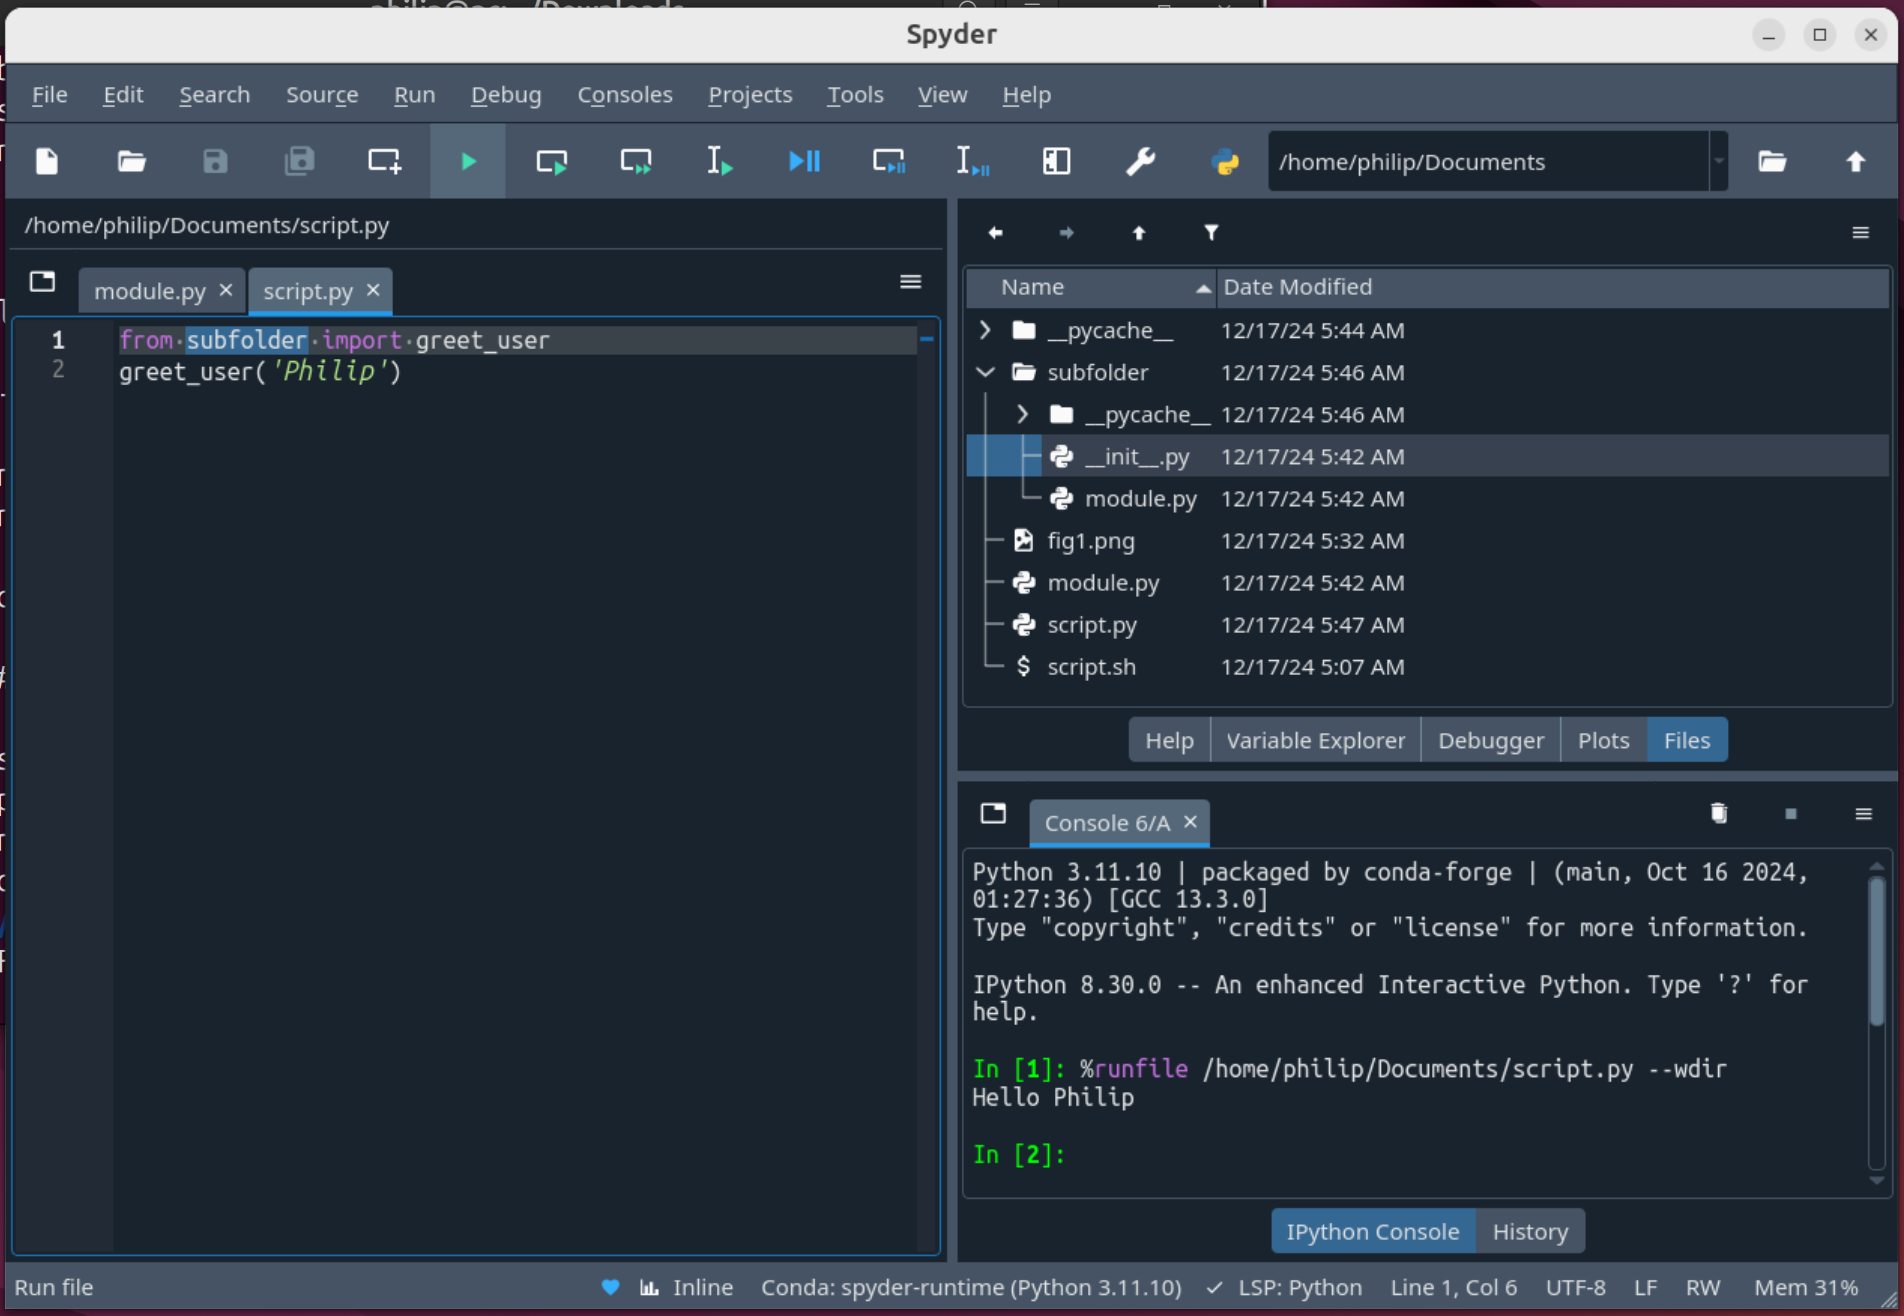This screenshot has width=1904, height=1316.
Task: Run file with the green play button
Action: (x=468, y=161)
